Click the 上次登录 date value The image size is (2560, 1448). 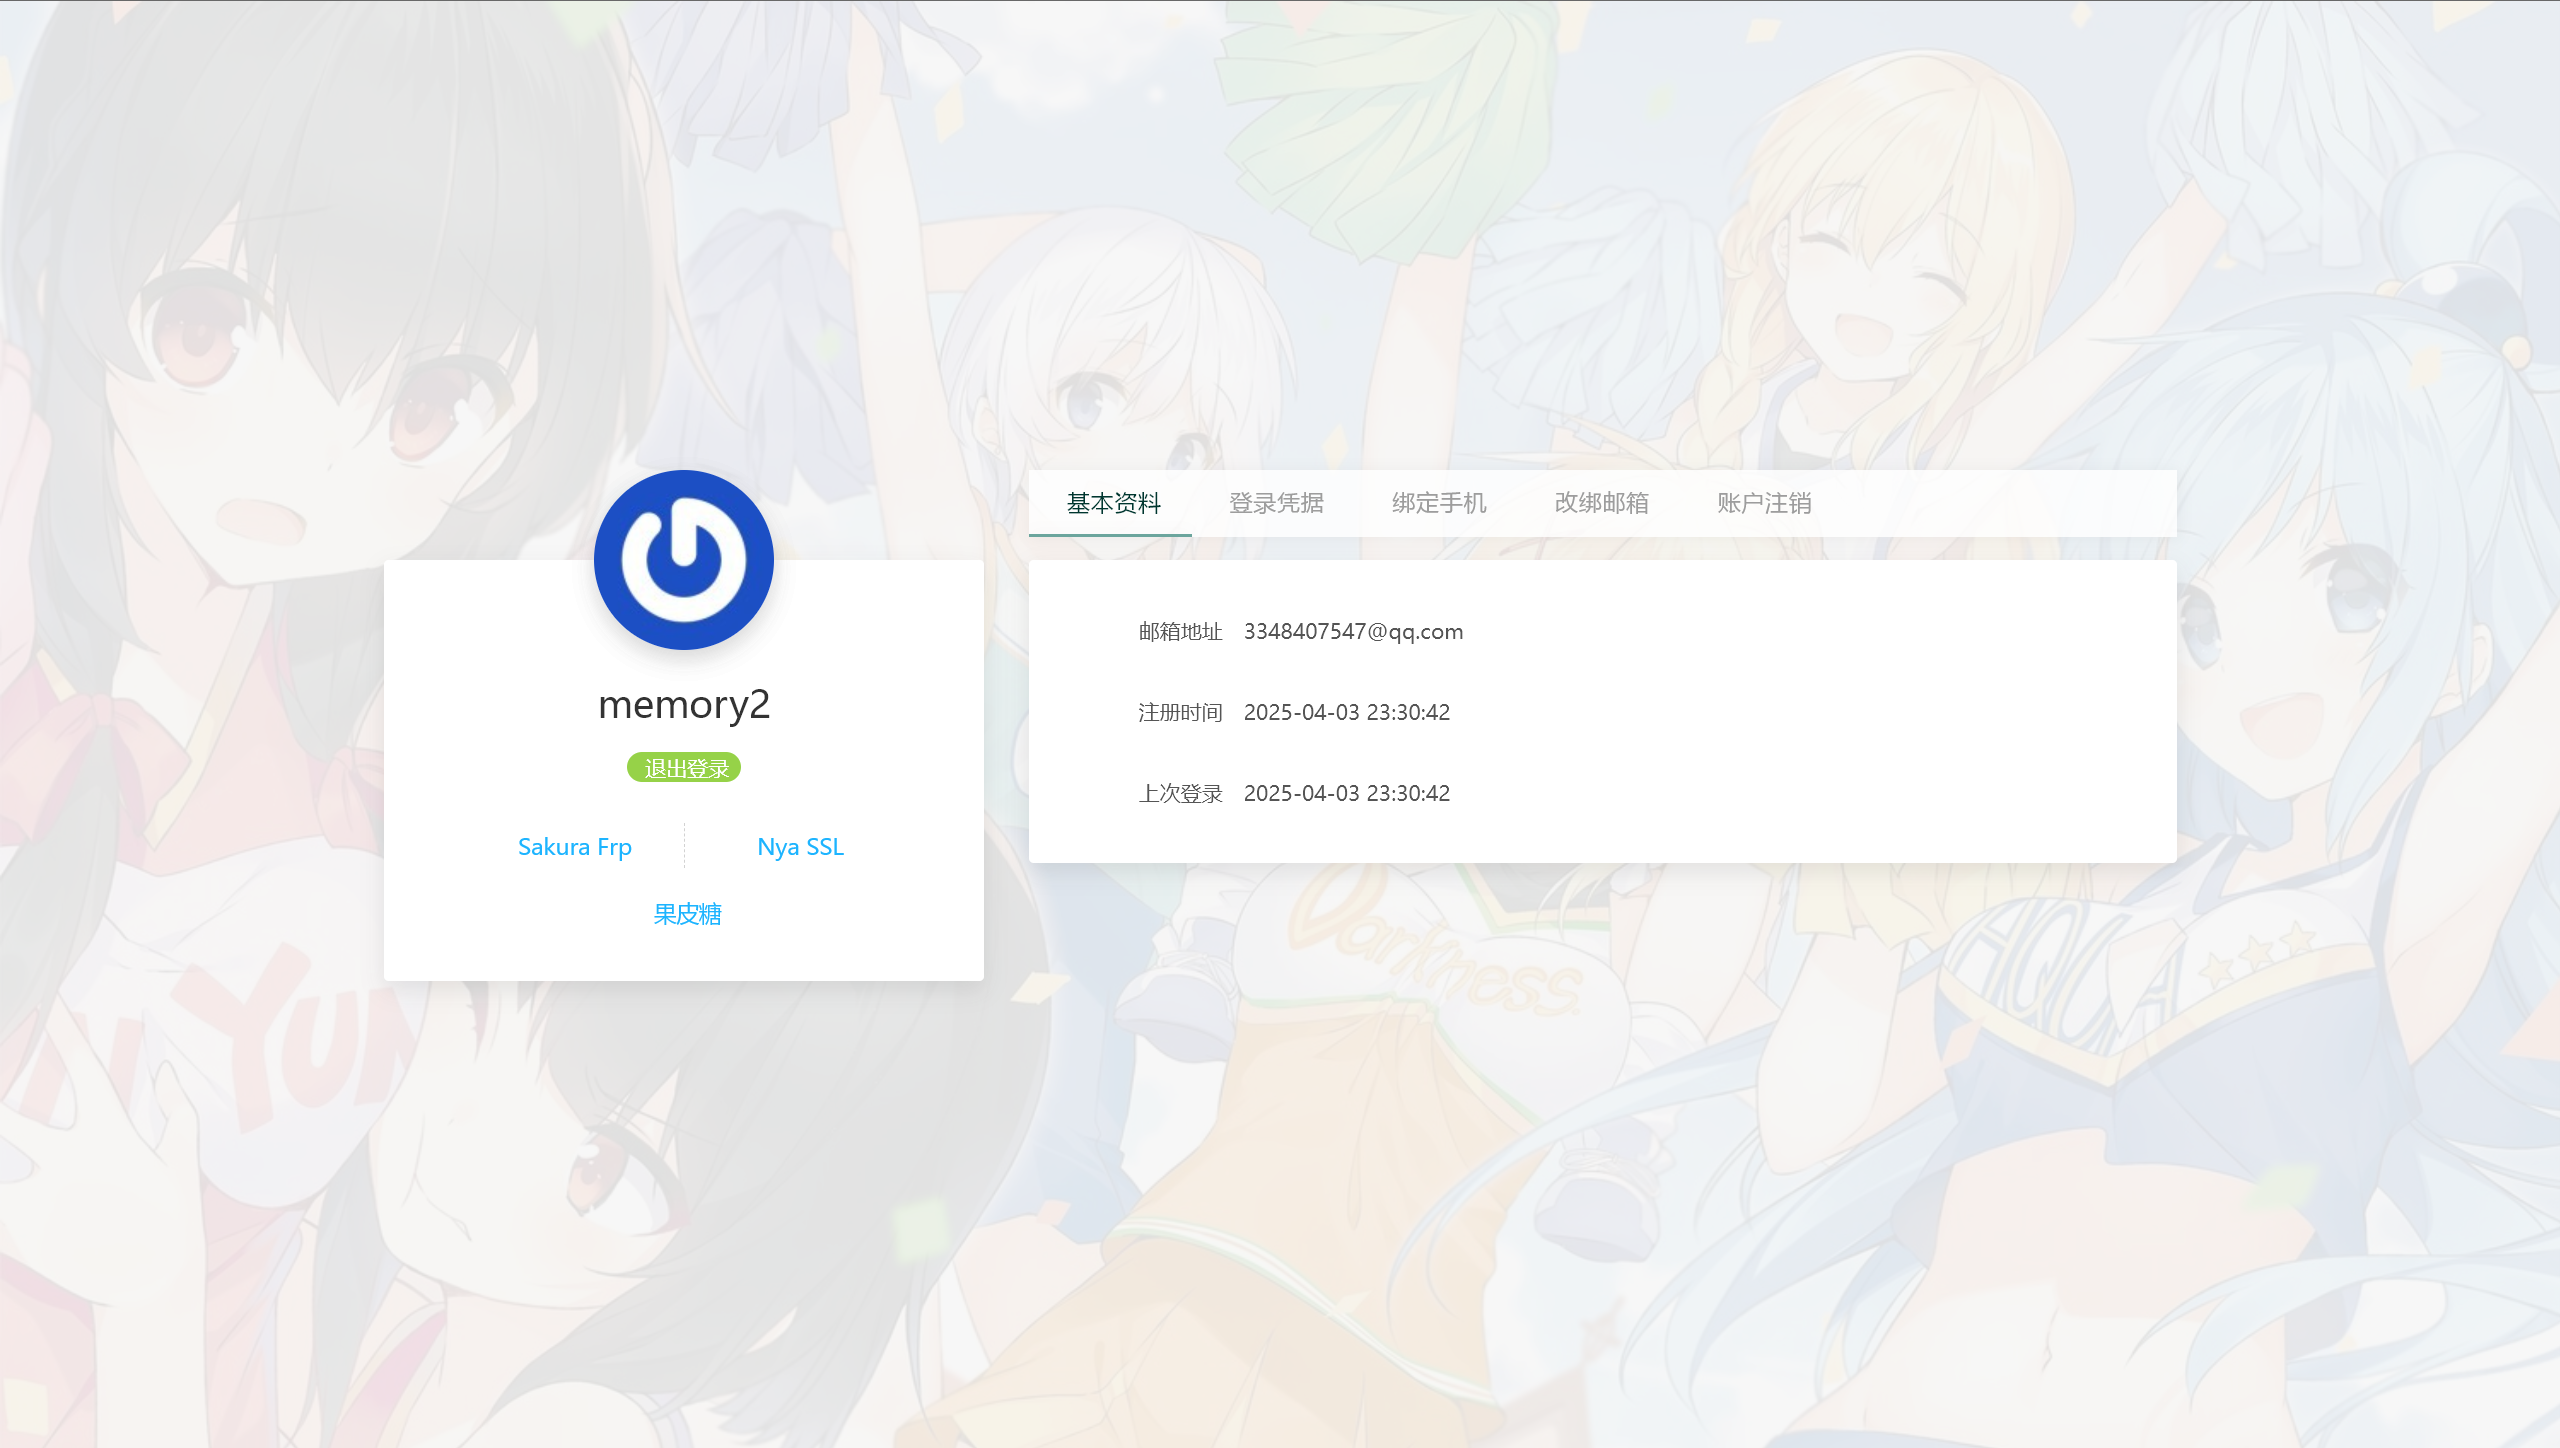click(1347, 794)
